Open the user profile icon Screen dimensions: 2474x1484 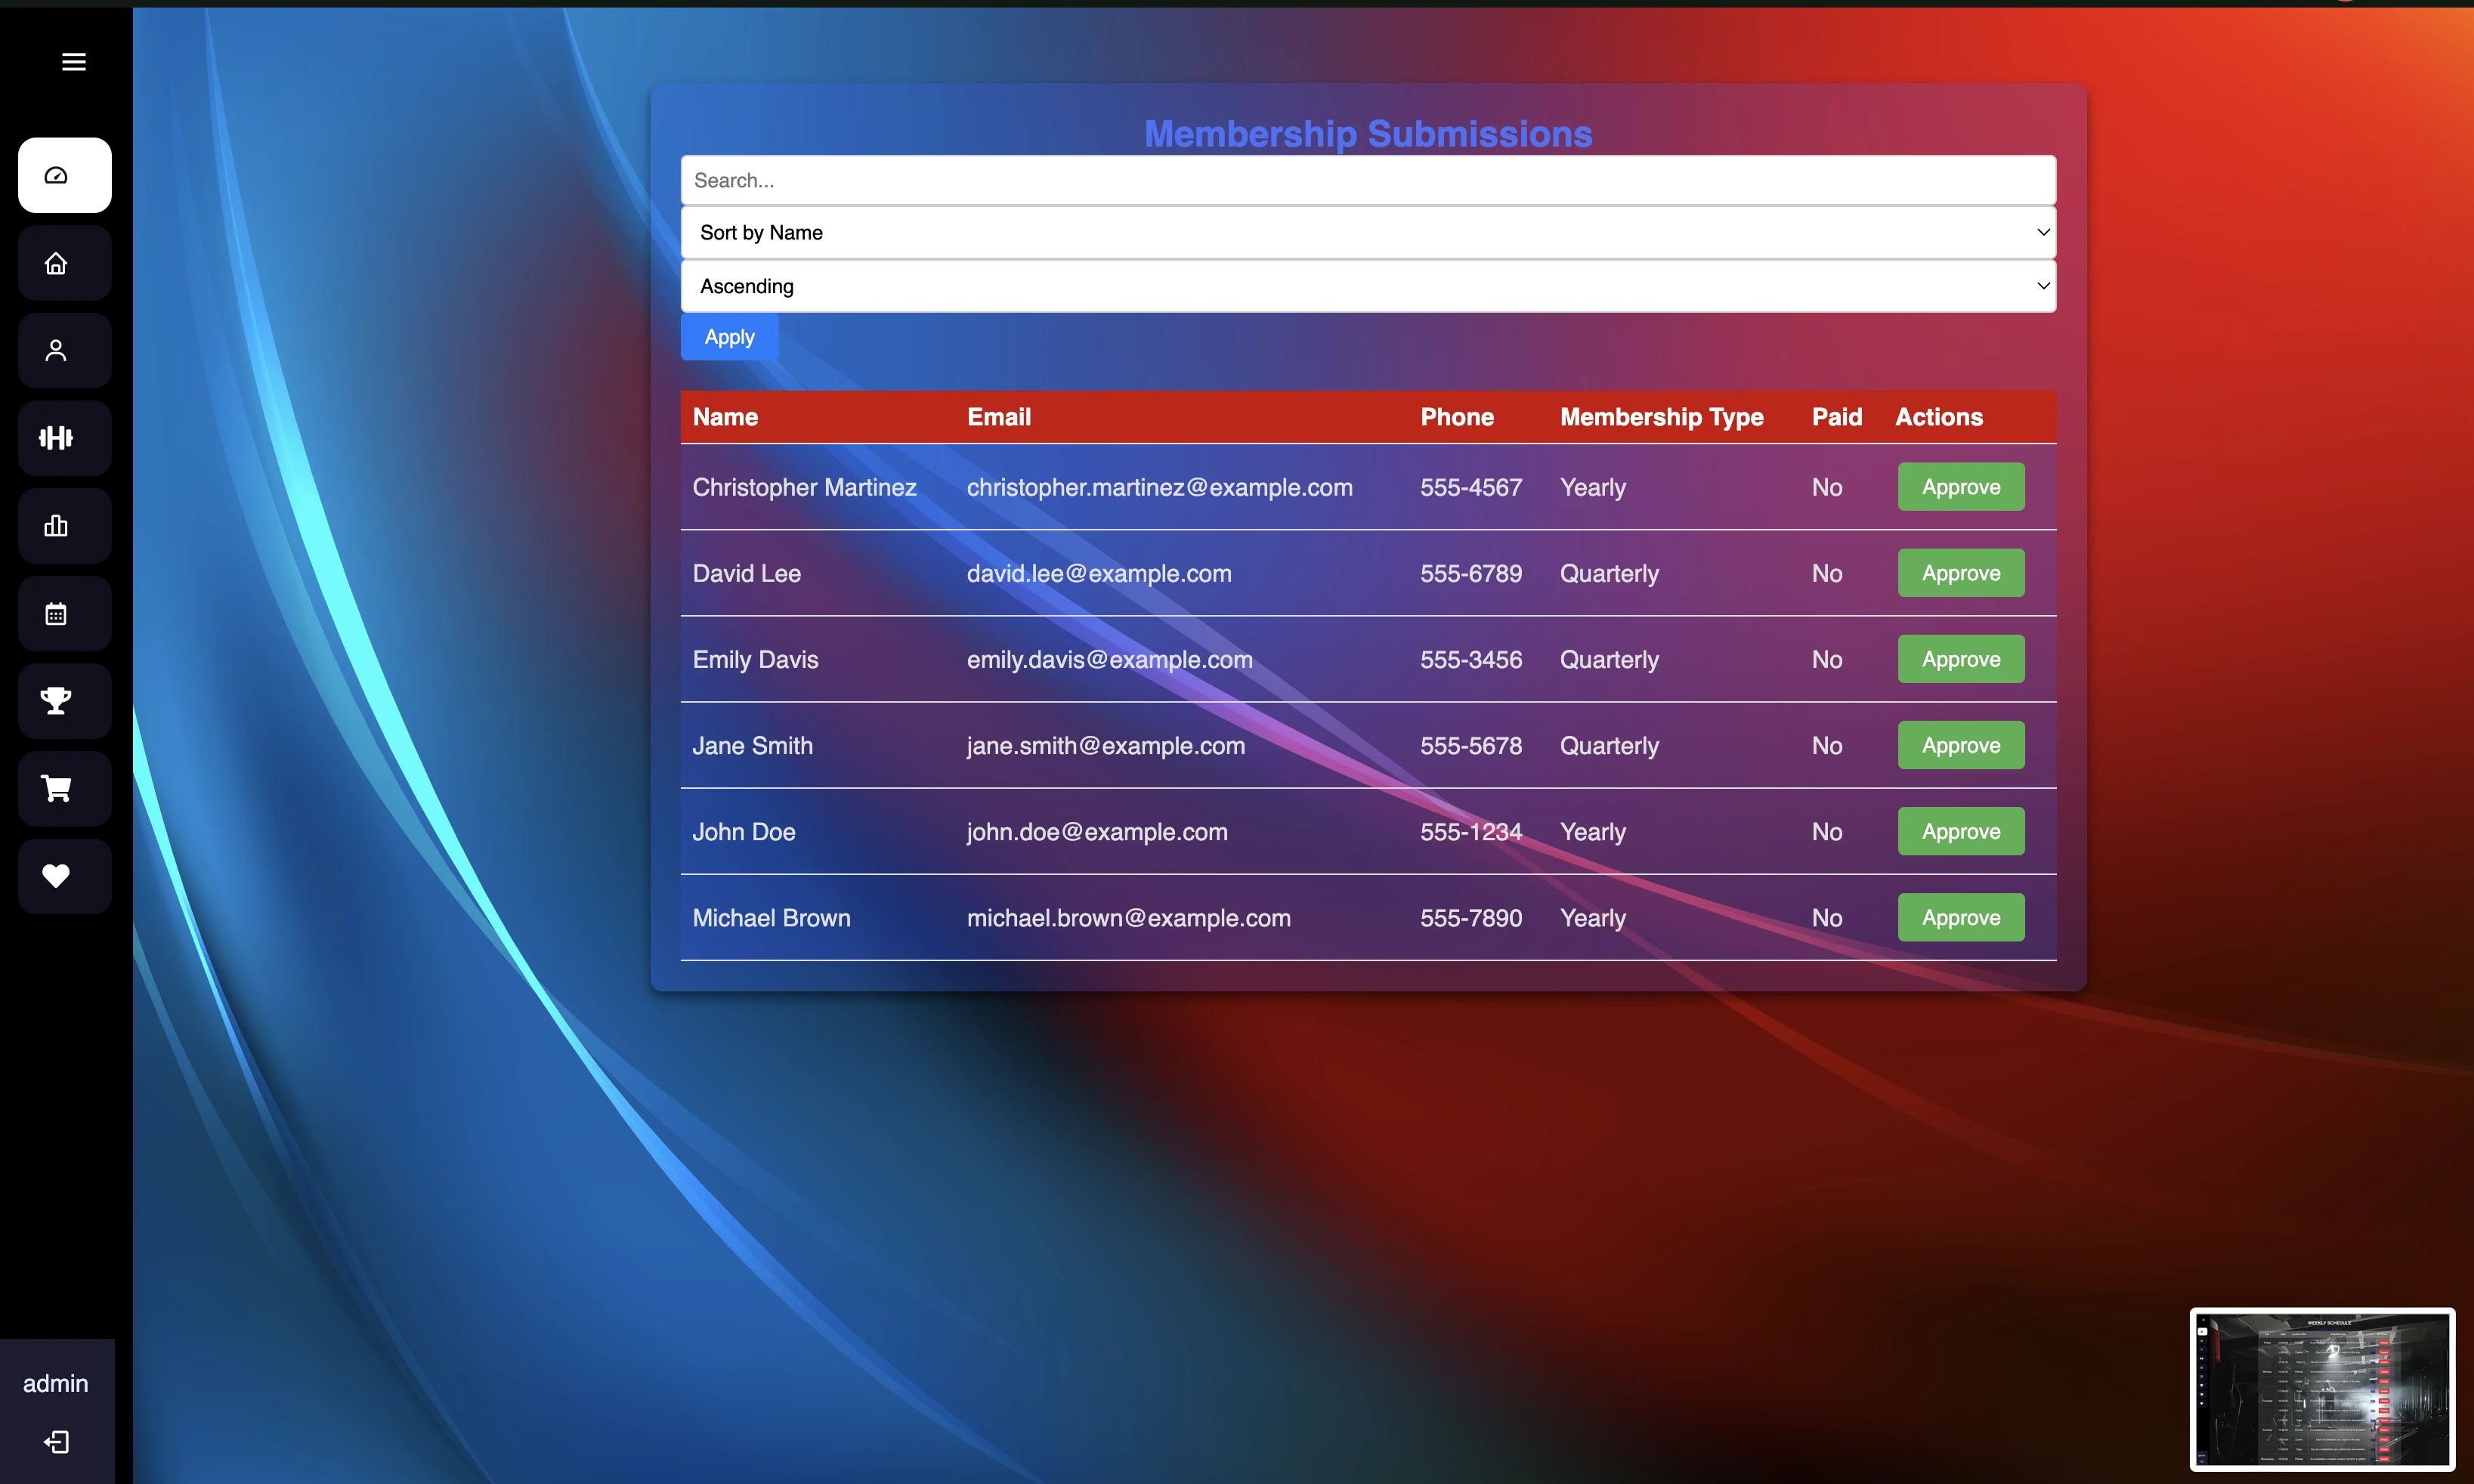[65, 350]
